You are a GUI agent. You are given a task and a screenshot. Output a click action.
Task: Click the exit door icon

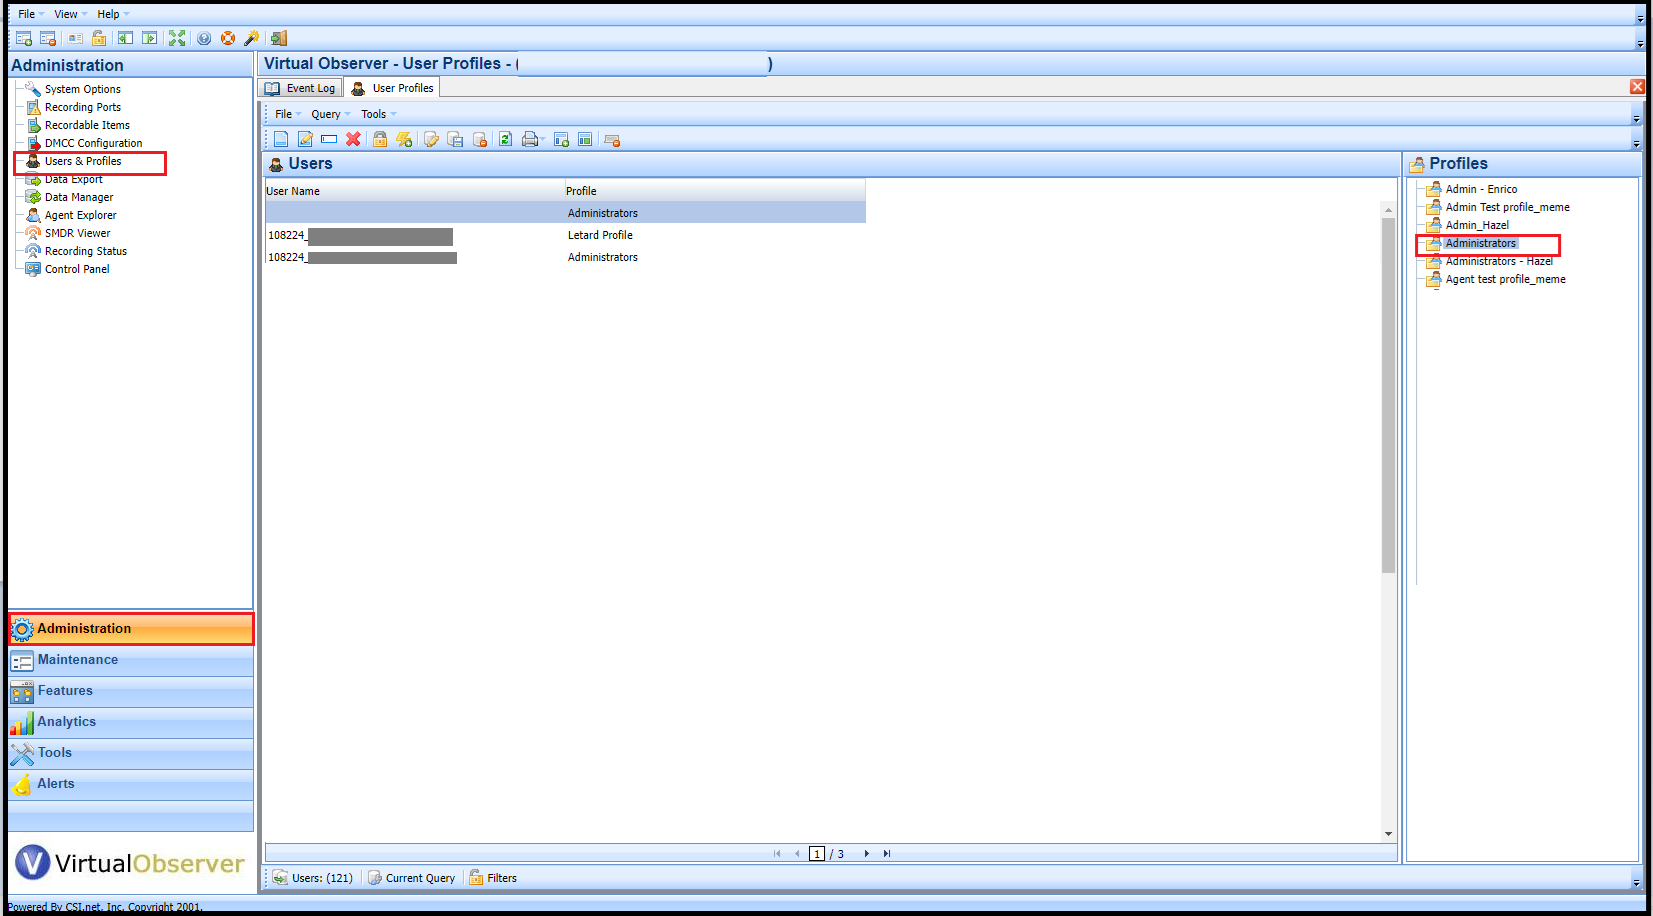pyautogui.click(x=279, y=38)
